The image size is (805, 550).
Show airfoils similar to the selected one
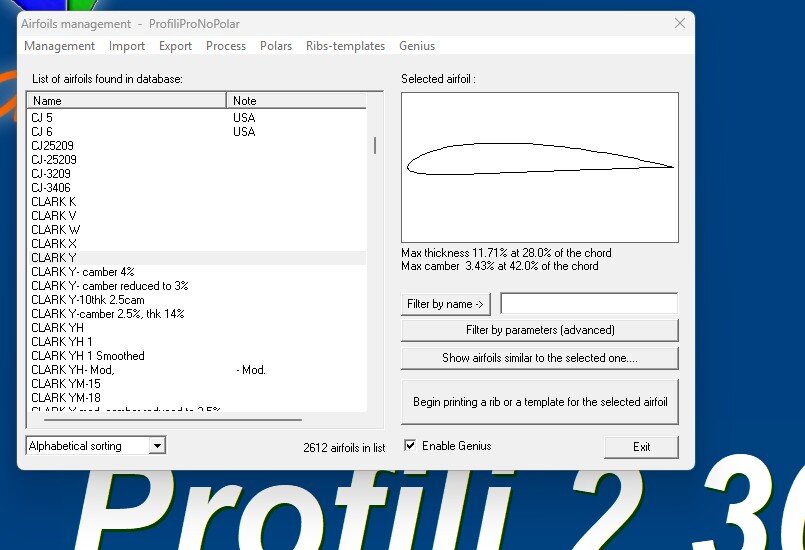pos(540,358)
